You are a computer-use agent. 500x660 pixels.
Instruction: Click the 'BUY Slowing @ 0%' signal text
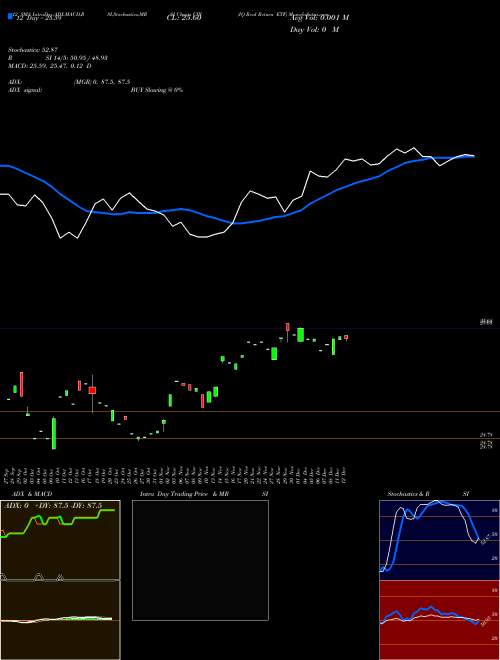[157, 90]
